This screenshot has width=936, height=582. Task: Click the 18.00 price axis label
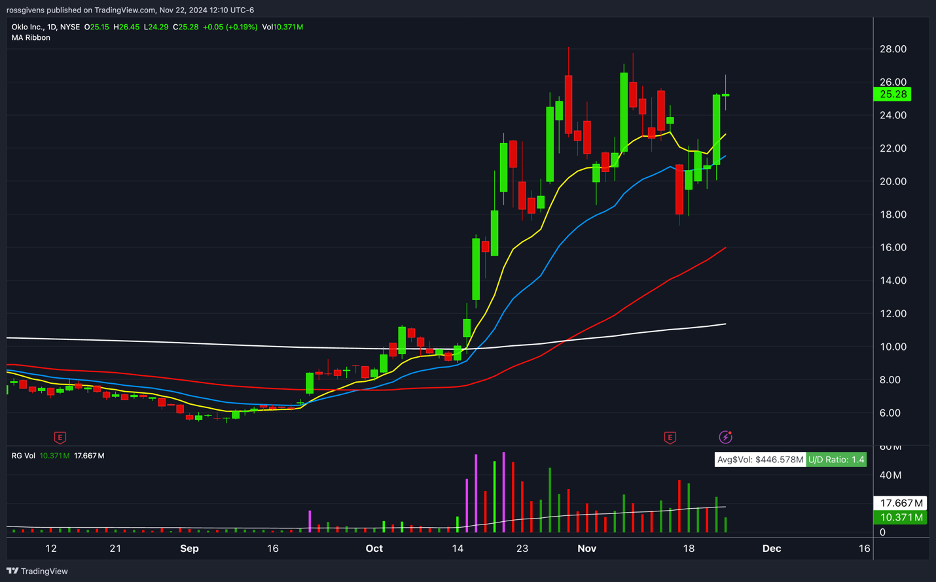pos(893,215)
